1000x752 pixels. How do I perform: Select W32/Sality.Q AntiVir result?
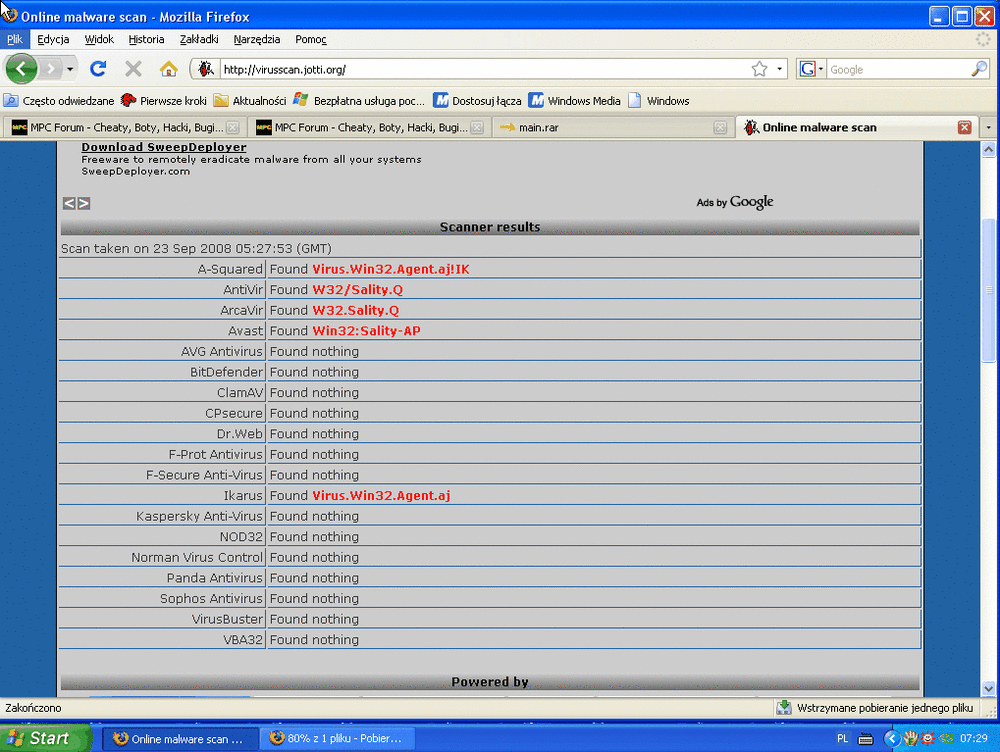[x=358, y=290]
